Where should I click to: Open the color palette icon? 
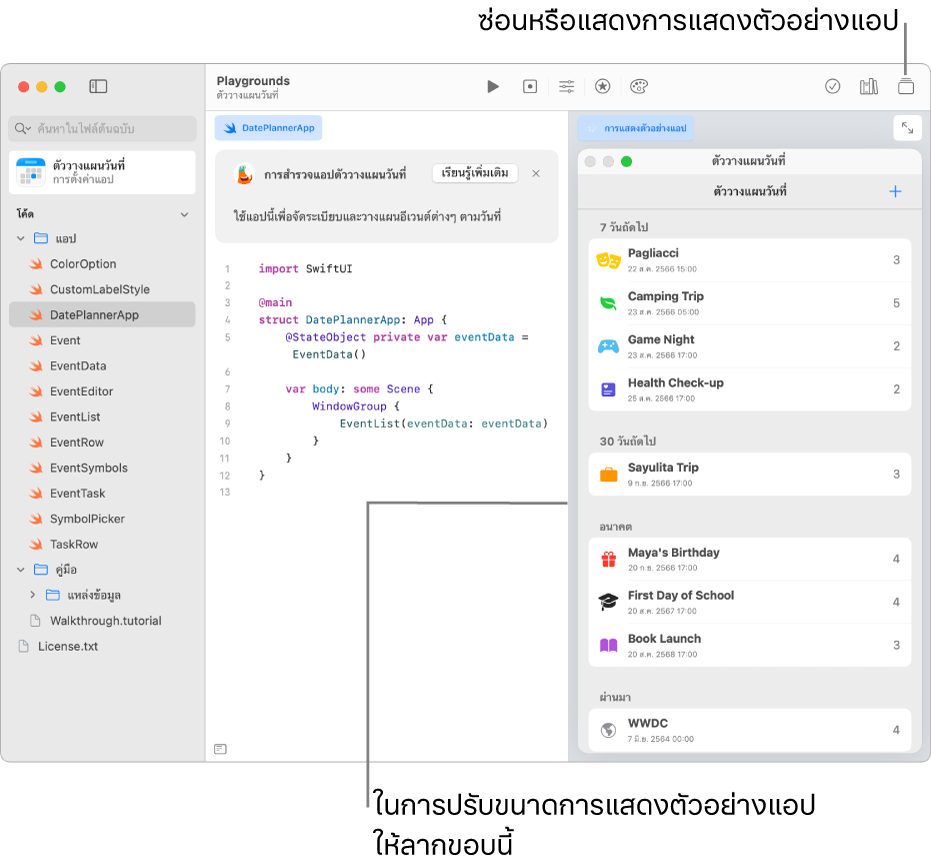(x=639, y=87)
